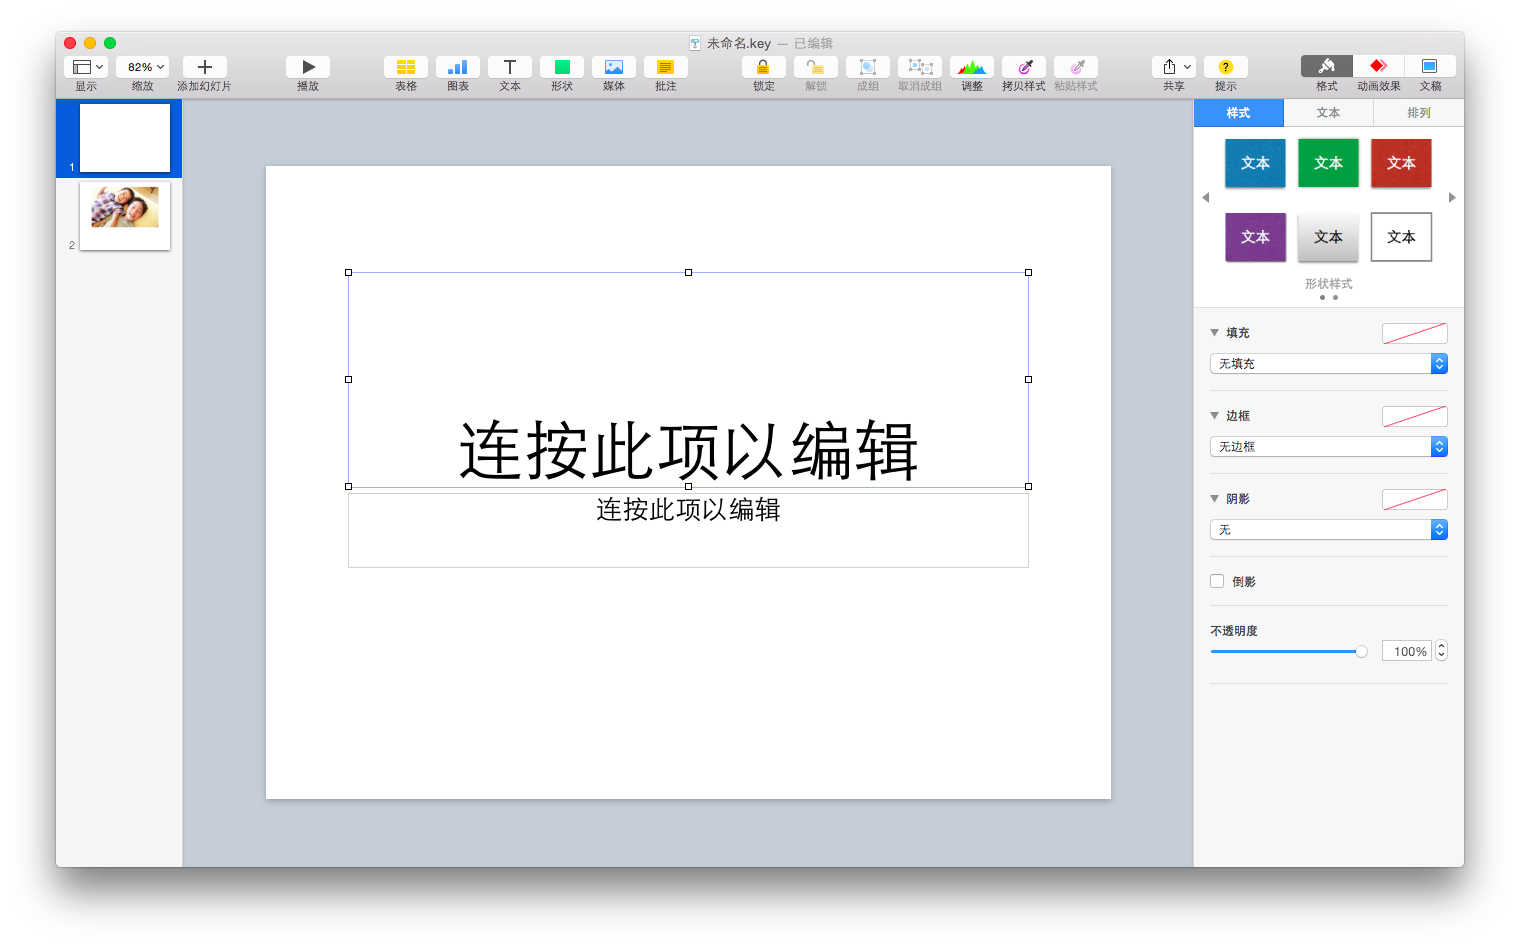Start the presentation with 播放
The height and width of the screenshot is (947, 1520).
tap(308, 66)
